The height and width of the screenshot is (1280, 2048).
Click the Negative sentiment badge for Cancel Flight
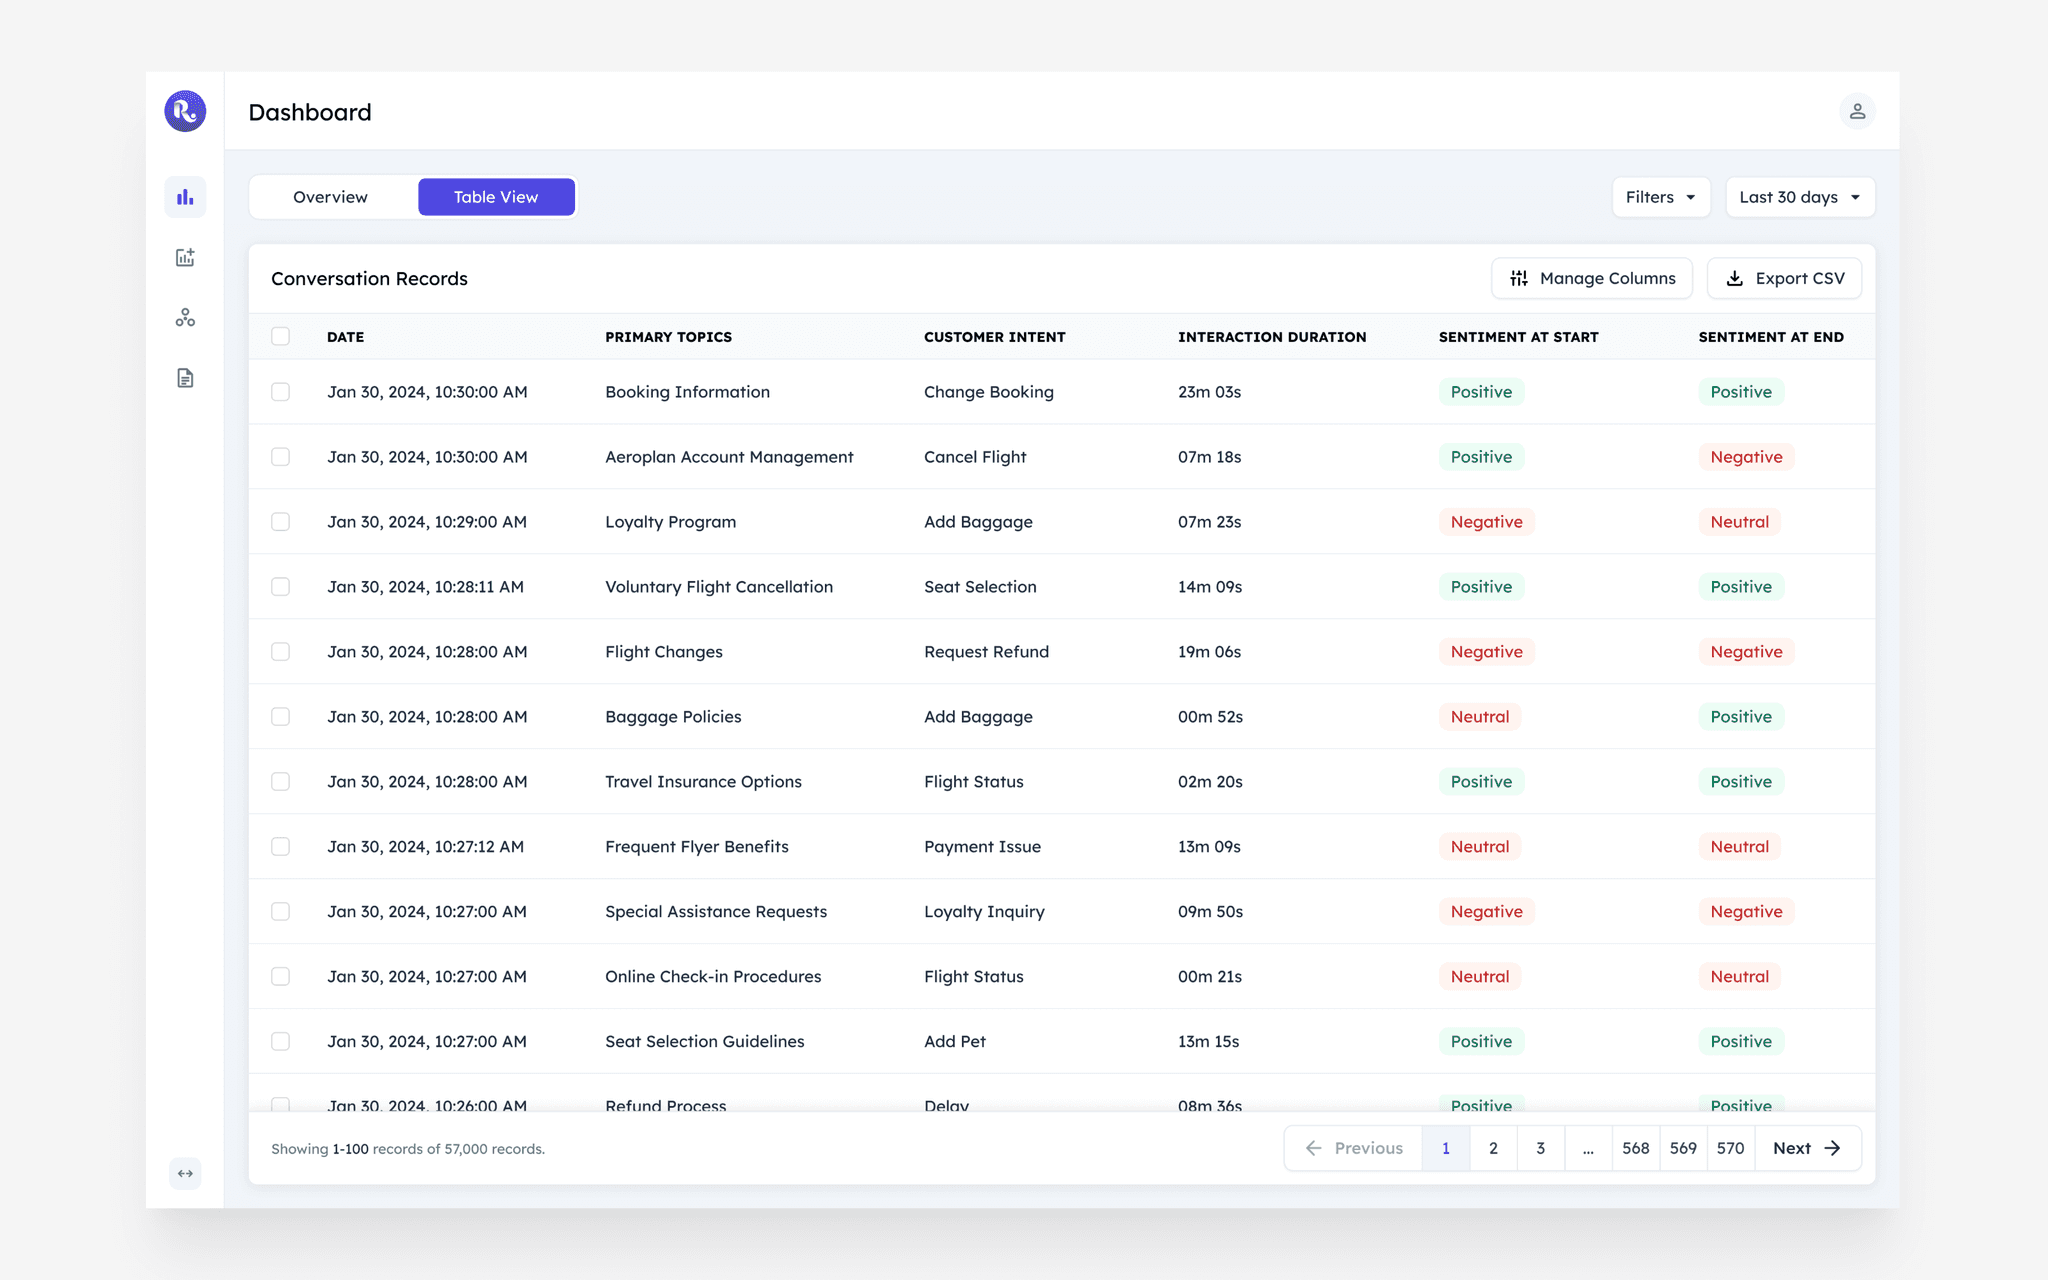(1746, 457)
